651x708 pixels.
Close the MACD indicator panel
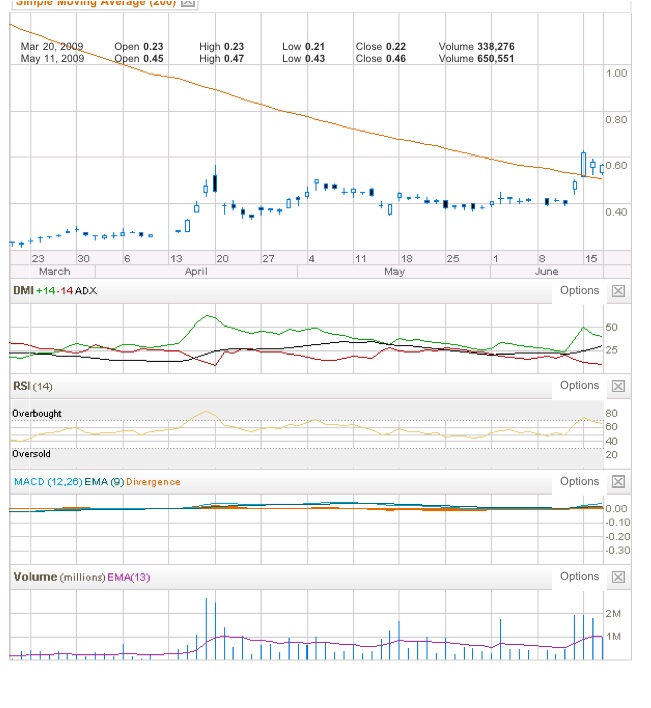(x=618, y=482)
